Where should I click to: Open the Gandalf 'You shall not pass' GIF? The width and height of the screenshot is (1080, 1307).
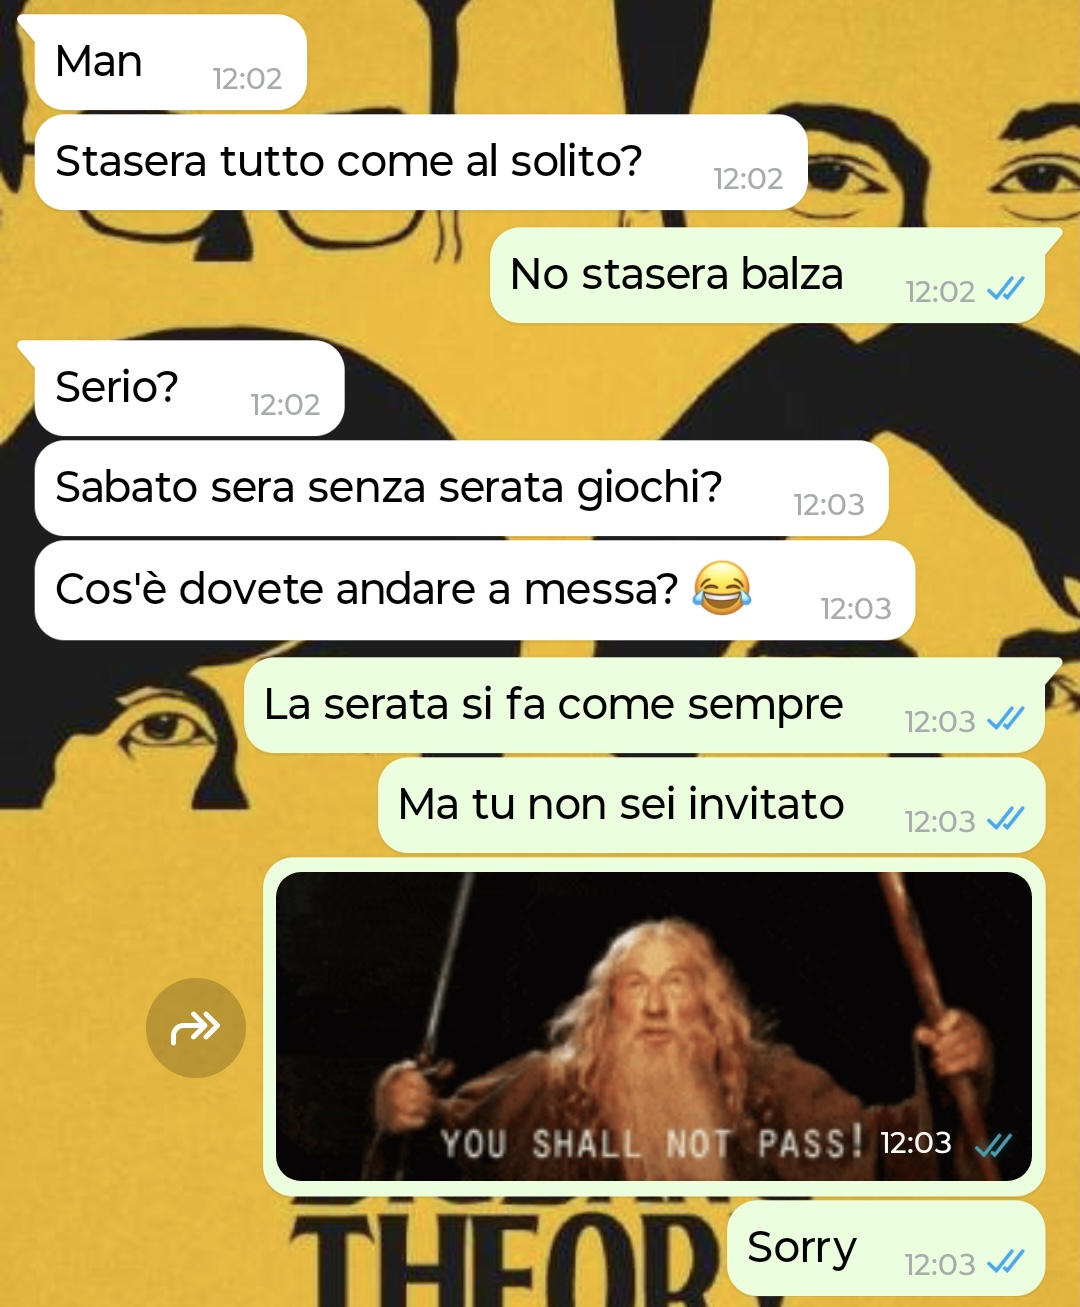click(x=654, y=1026)
